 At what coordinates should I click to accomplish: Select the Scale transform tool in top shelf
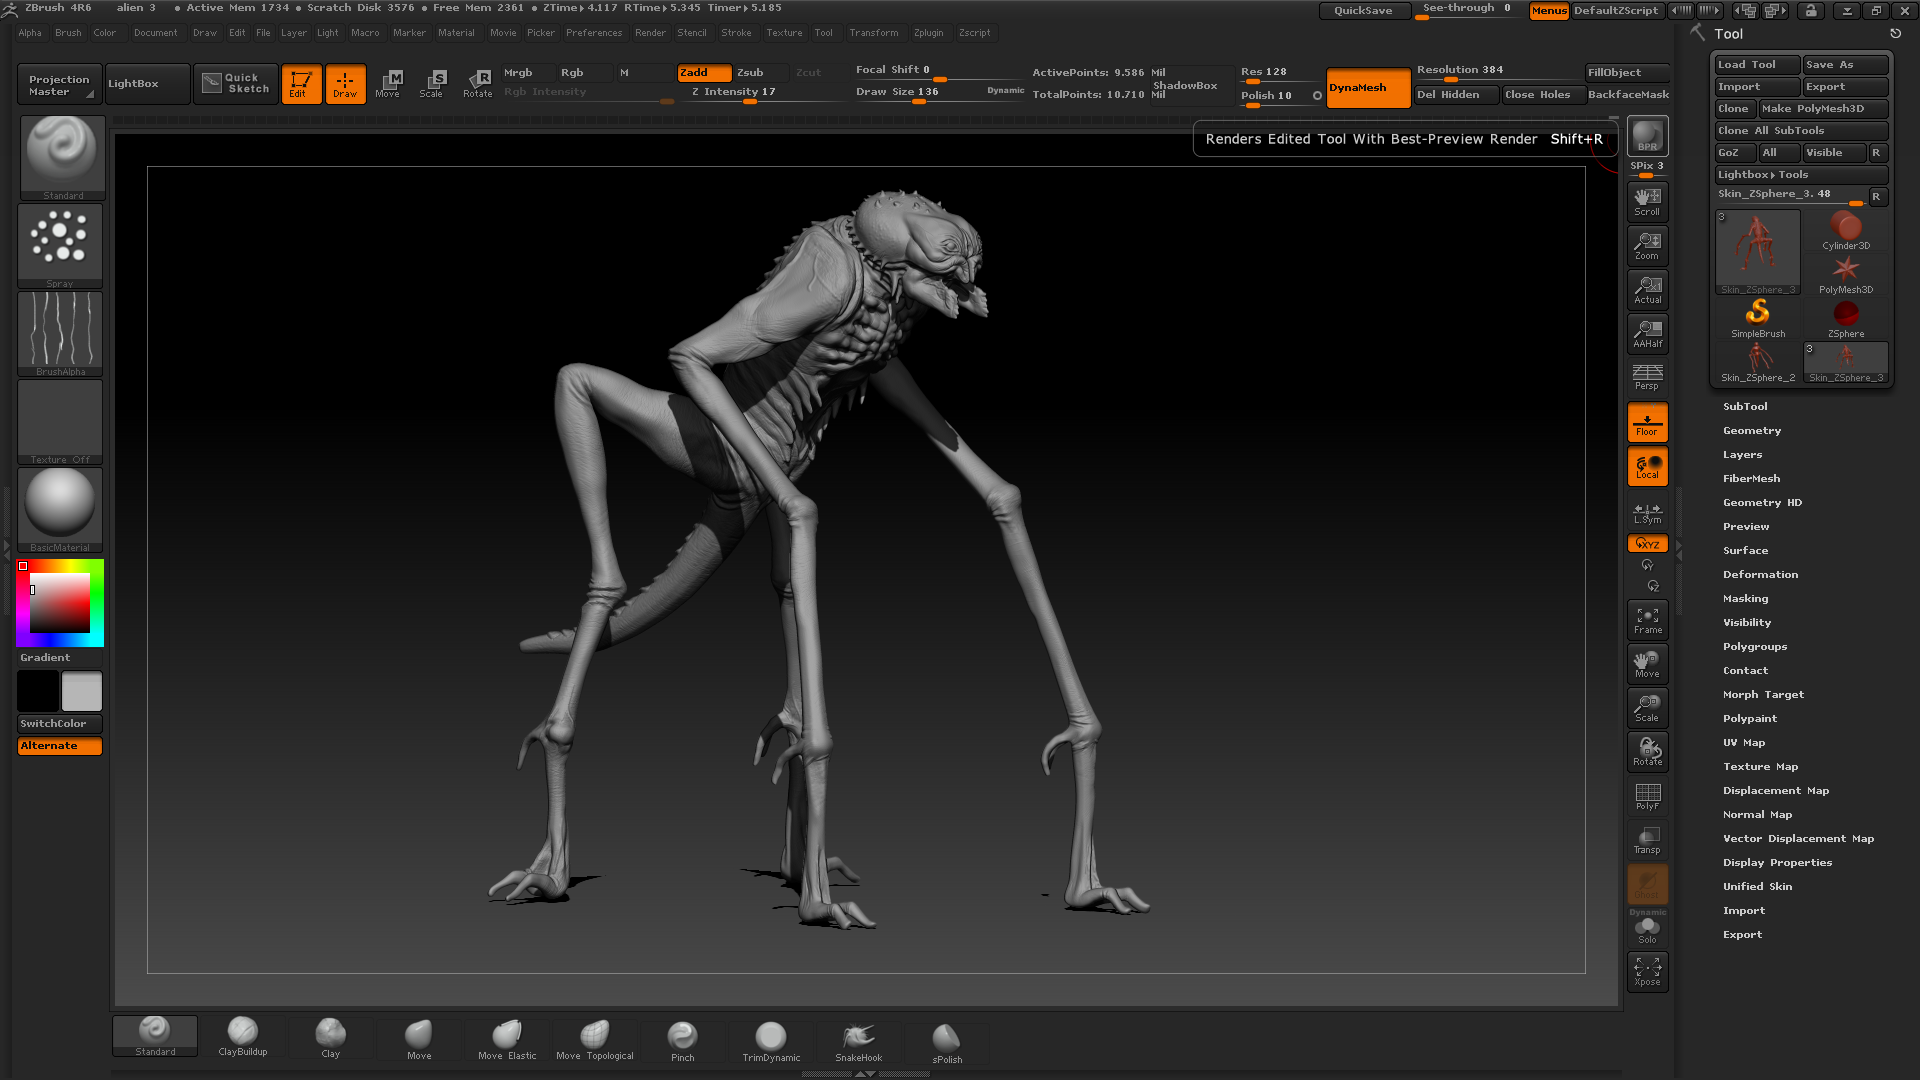[432, 84]
